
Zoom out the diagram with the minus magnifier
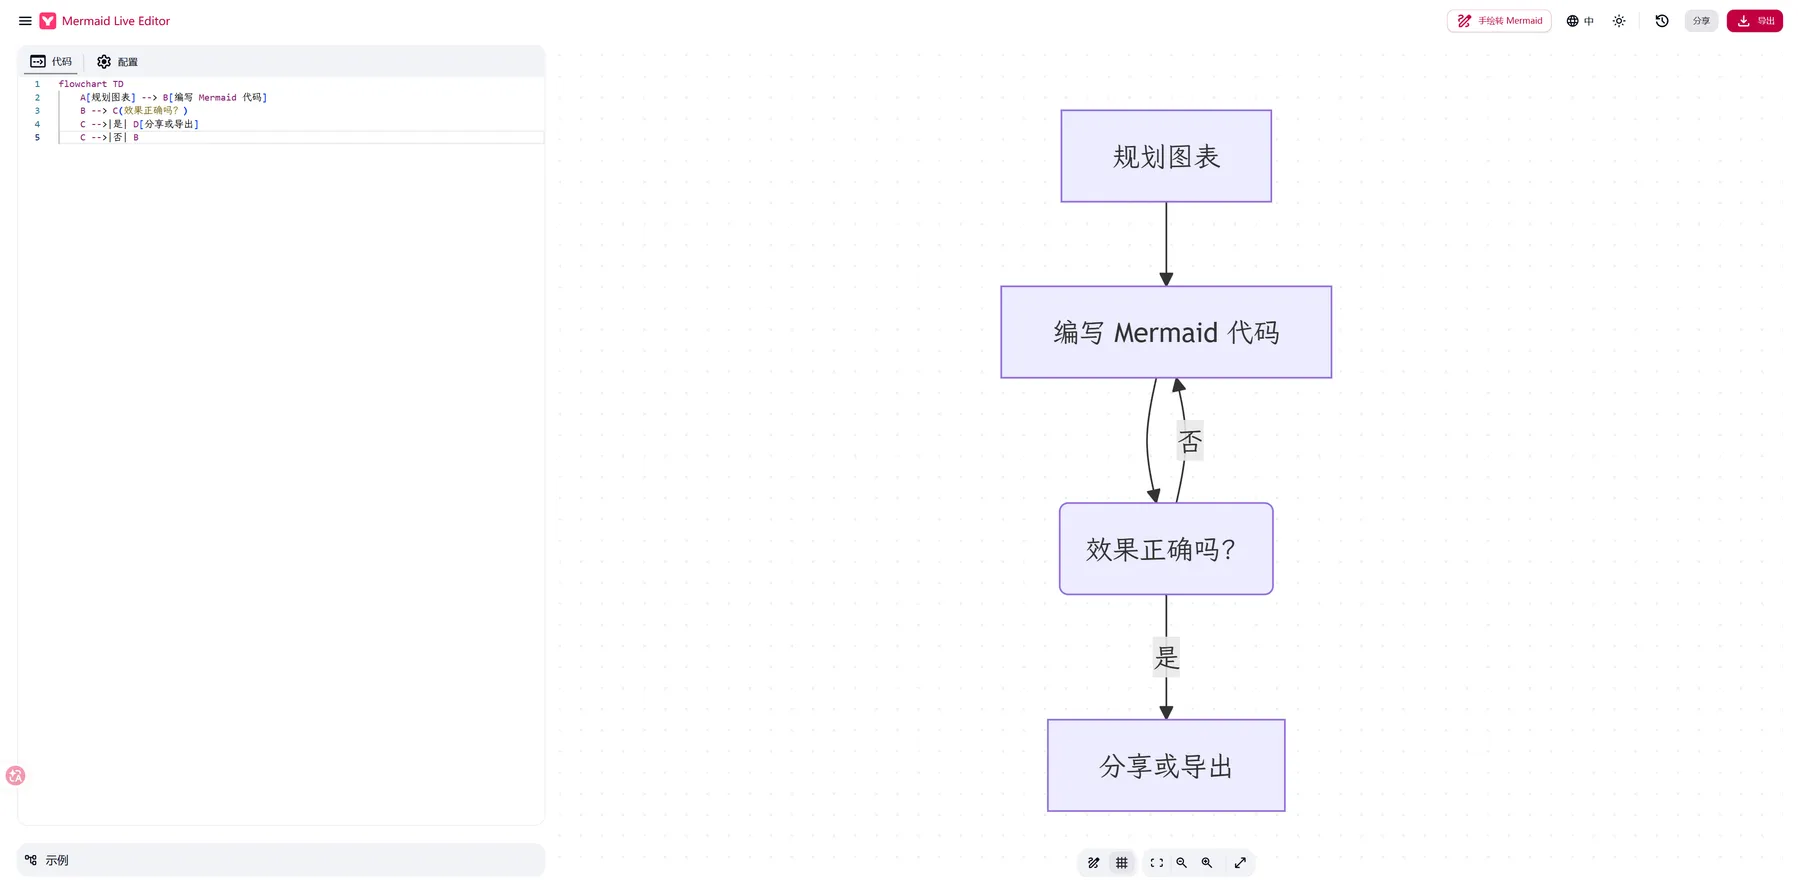tap(1182, 863)
